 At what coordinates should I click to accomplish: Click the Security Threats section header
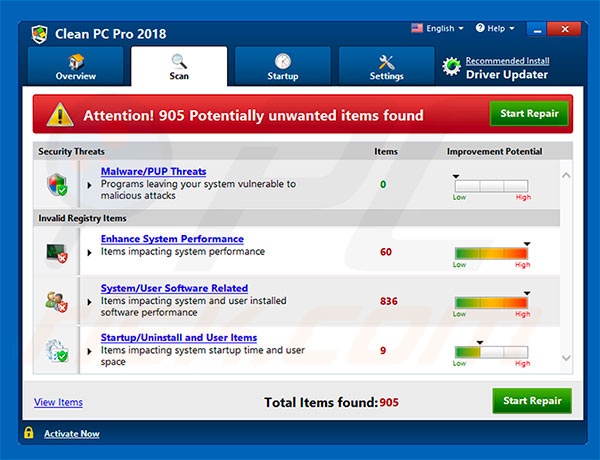[71, 152]
